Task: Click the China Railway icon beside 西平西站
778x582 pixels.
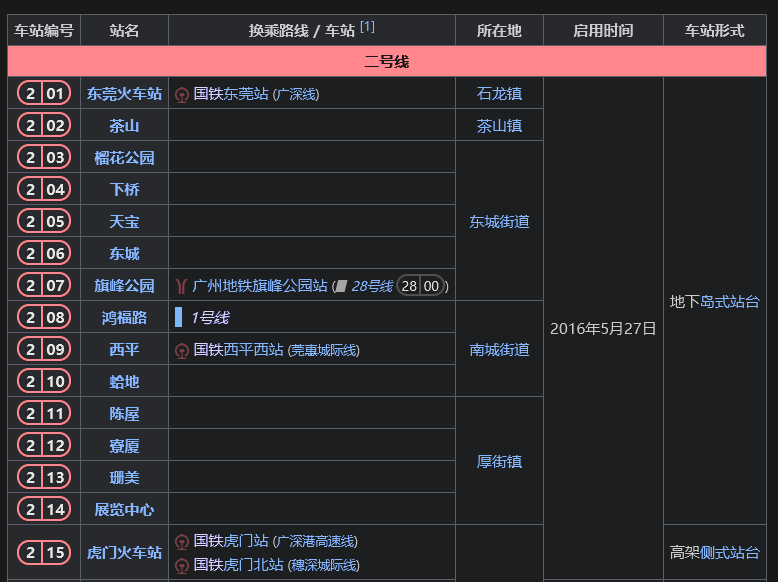Action: pyautogui.click(x=182, y=350)
